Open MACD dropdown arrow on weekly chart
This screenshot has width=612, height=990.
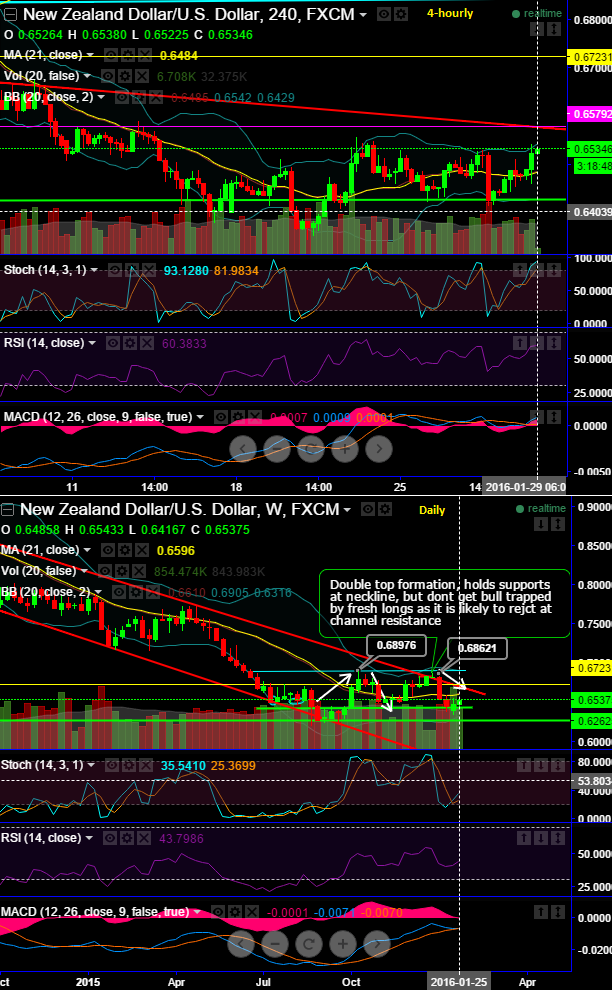pos(197,912)
